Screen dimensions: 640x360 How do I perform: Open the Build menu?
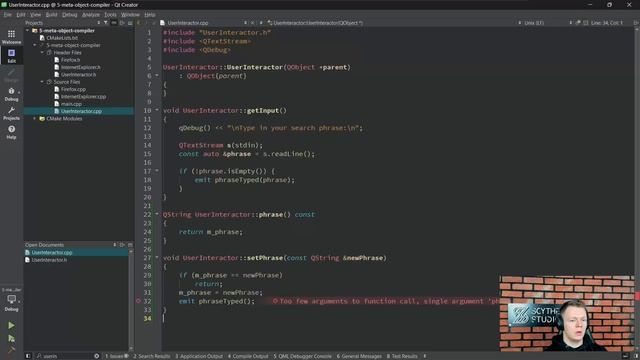tap(51, 15)
